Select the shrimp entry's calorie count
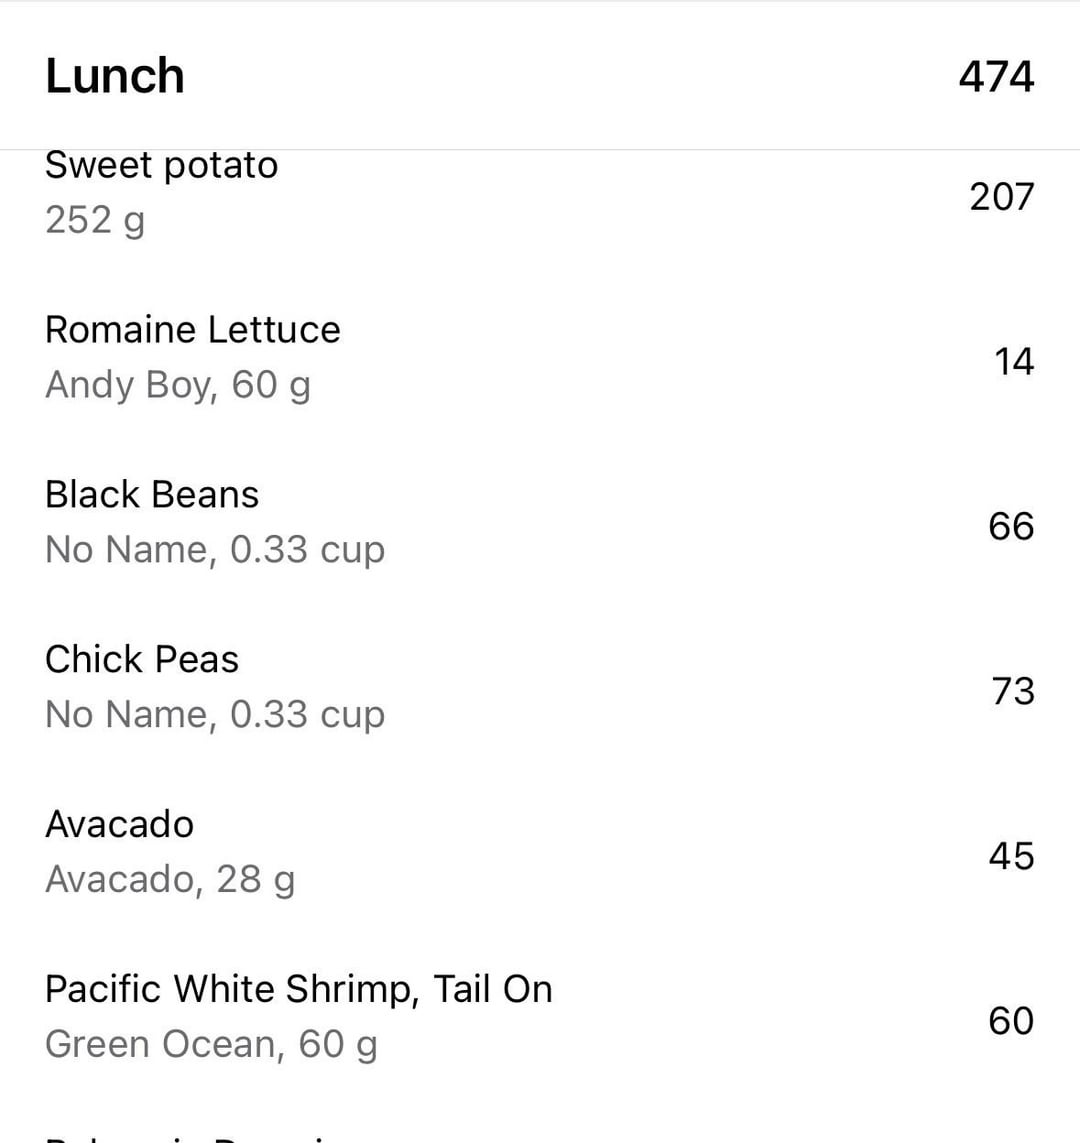The image size is (1080, 1143). click(x=1010, y=1021)
